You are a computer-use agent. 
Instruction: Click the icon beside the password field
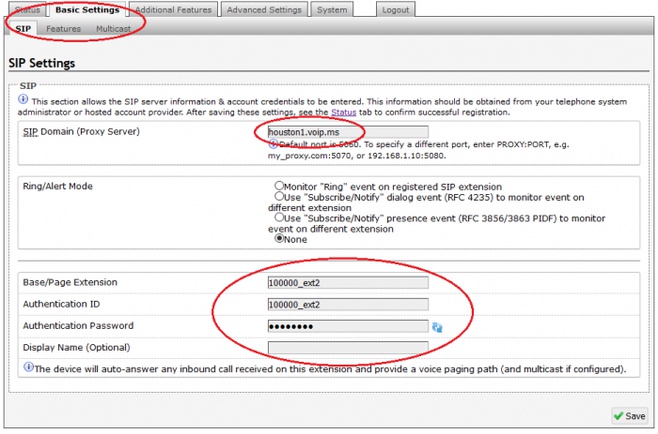click(x=437, y=327)
